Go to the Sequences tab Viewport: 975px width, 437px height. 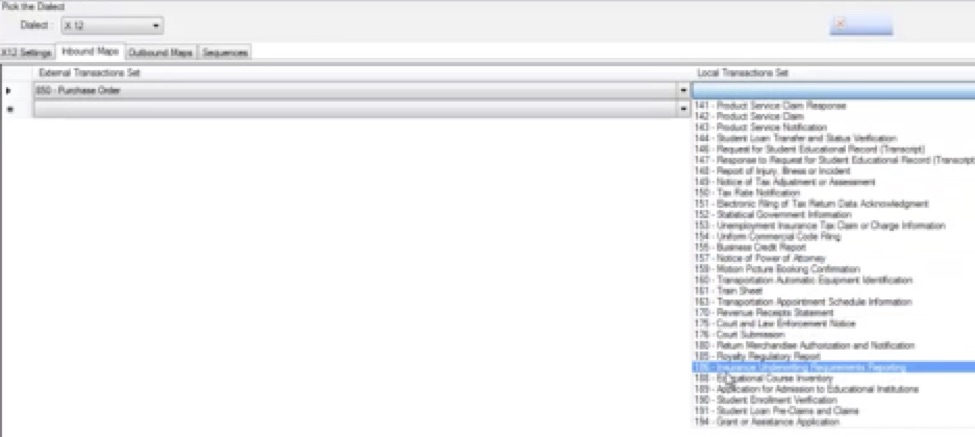coord(225,52)
